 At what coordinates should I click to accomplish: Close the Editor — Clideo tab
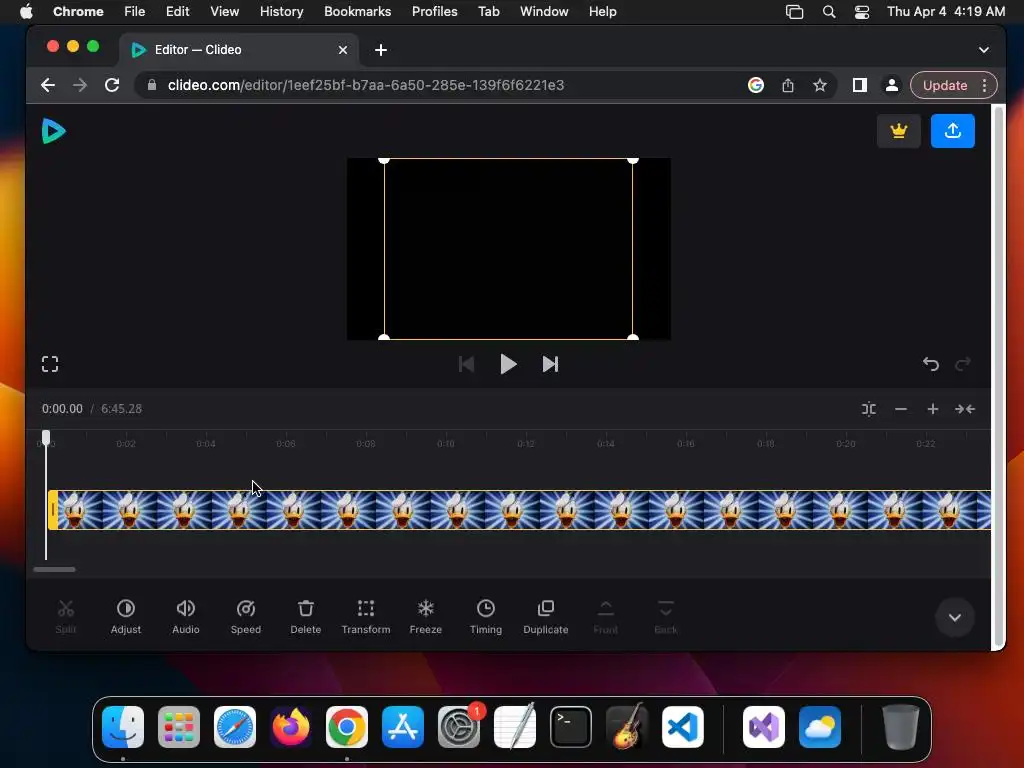tap(343, 50)
